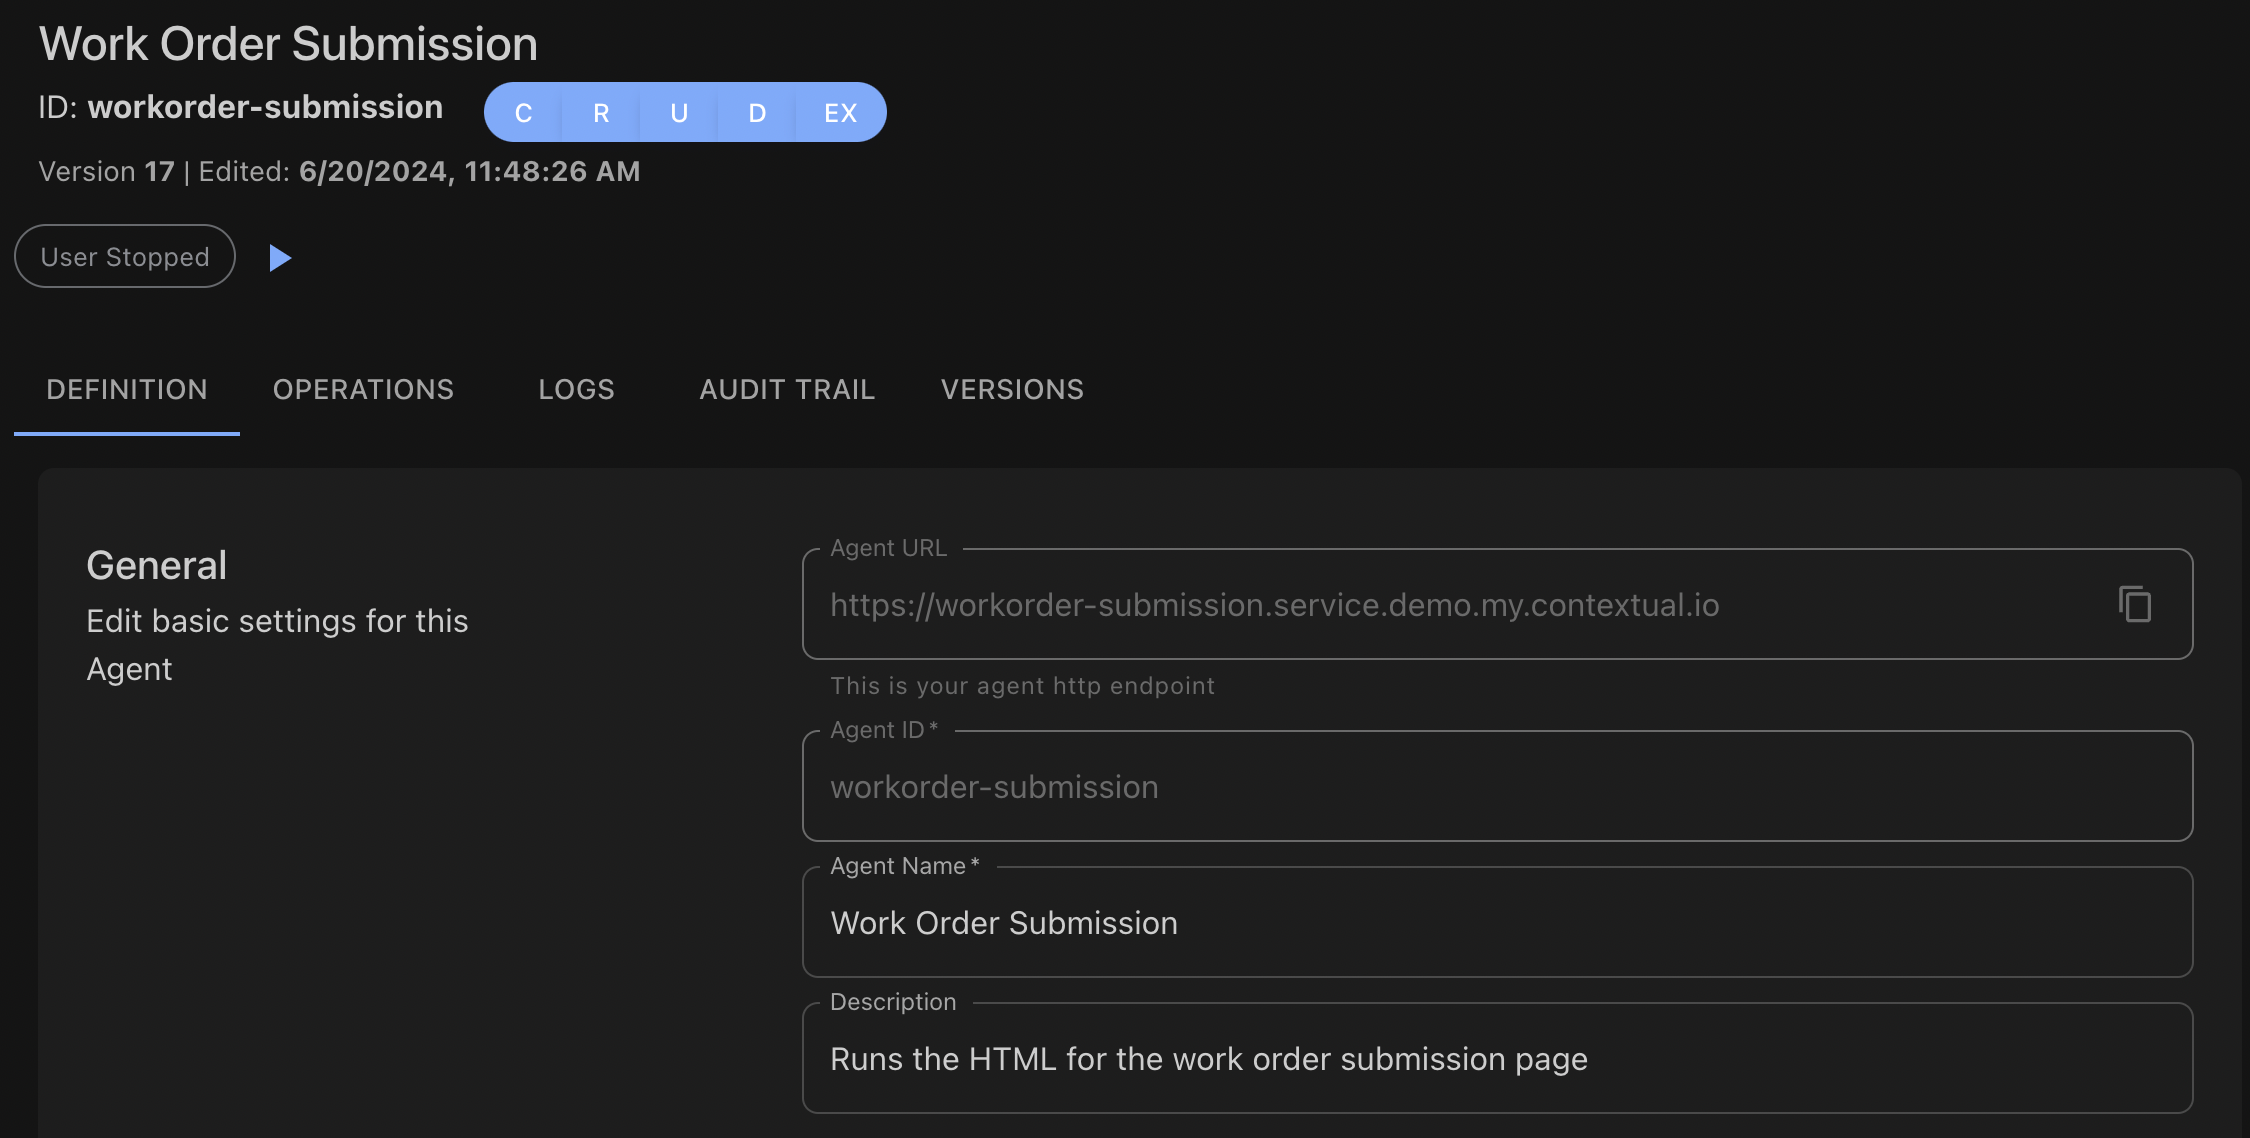Click the General section heading
Viewport: 2250px width, 1138px height.
tap(157, 565)
